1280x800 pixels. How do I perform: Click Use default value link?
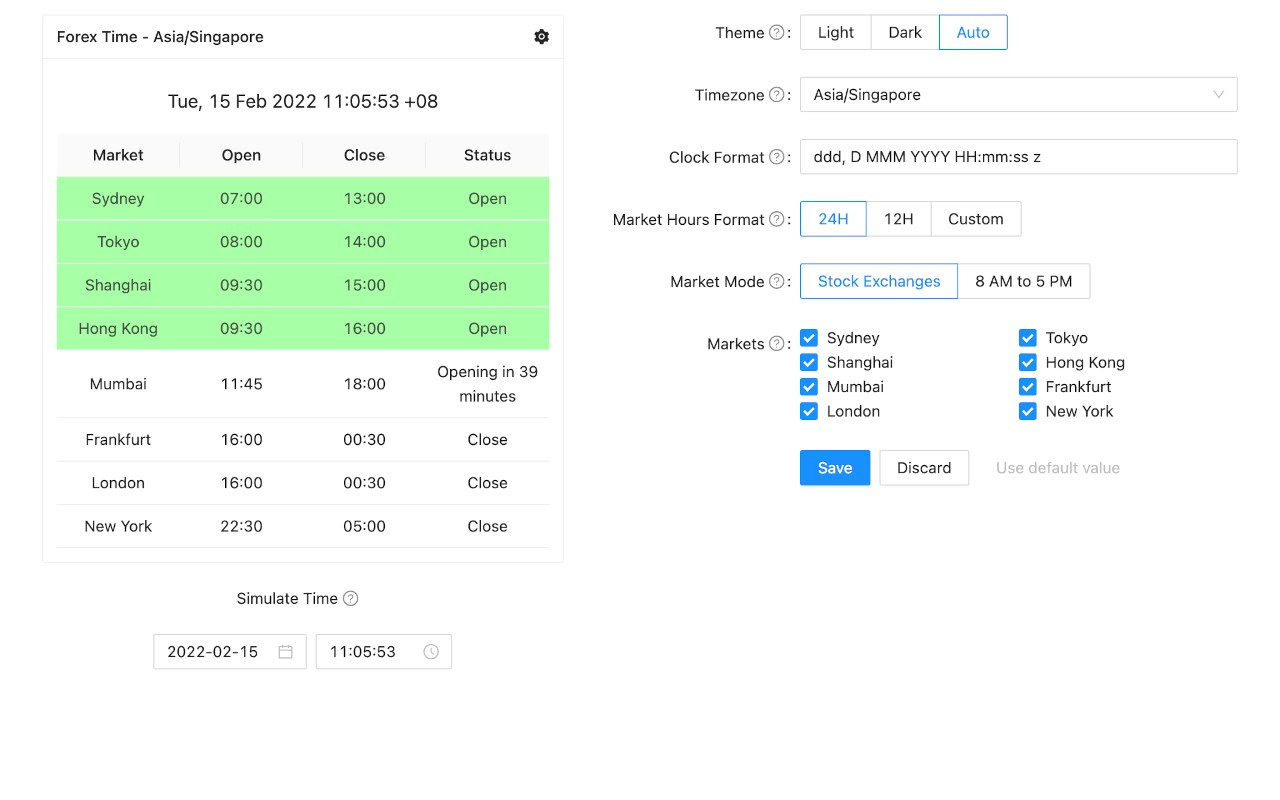pyautogui.click(x=1058, y=468)
